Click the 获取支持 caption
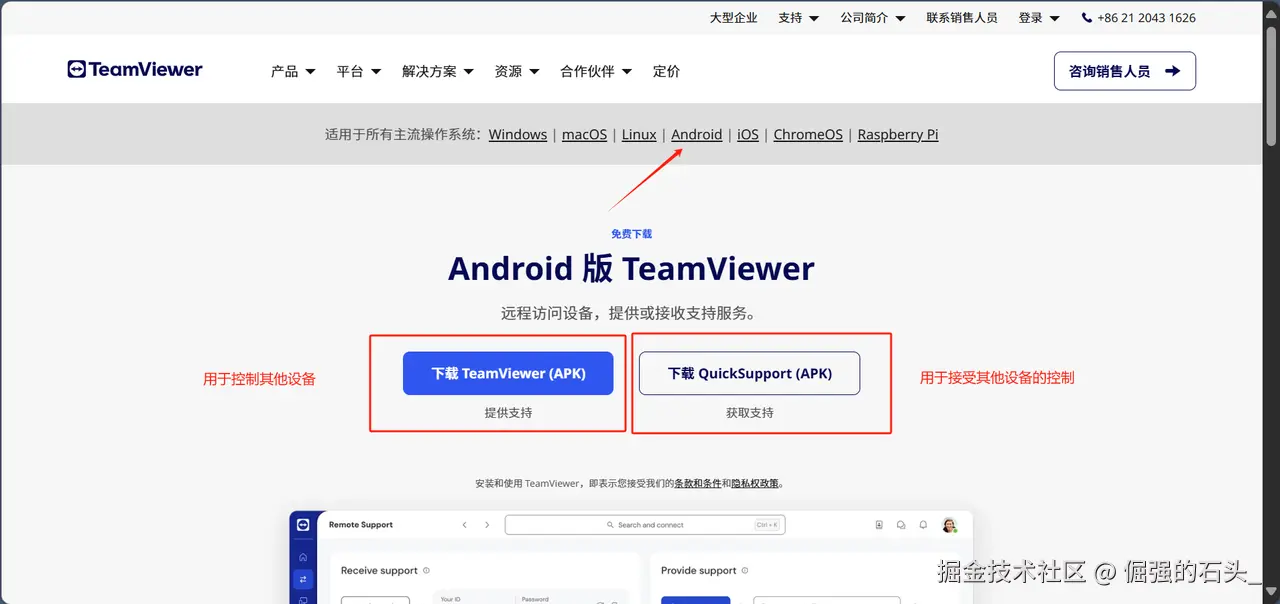Viewport: 1280px width, 604px height. (750, 412)
